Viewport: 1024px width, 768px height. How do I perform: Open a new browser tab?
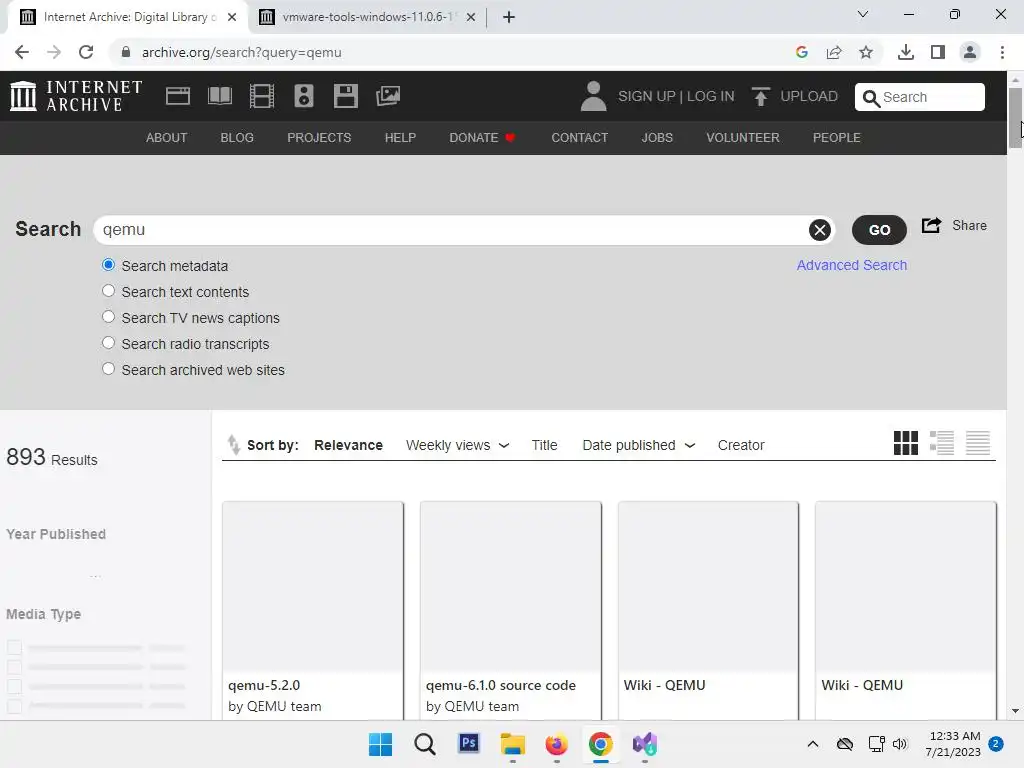pos(509,17)
